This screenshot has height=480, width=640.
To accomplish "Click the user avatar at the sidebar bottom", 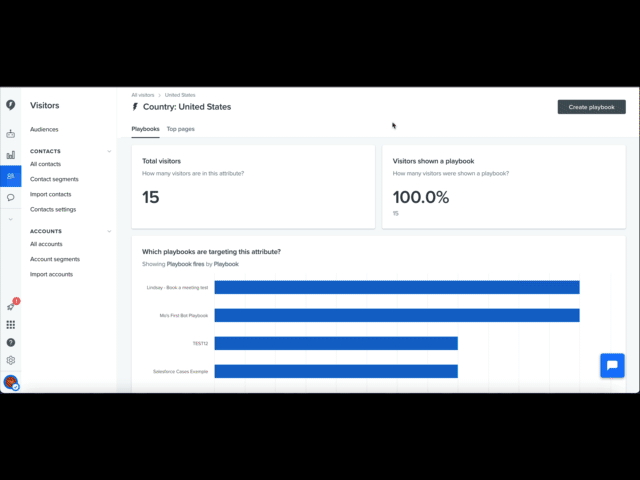I will click(11, 382).
